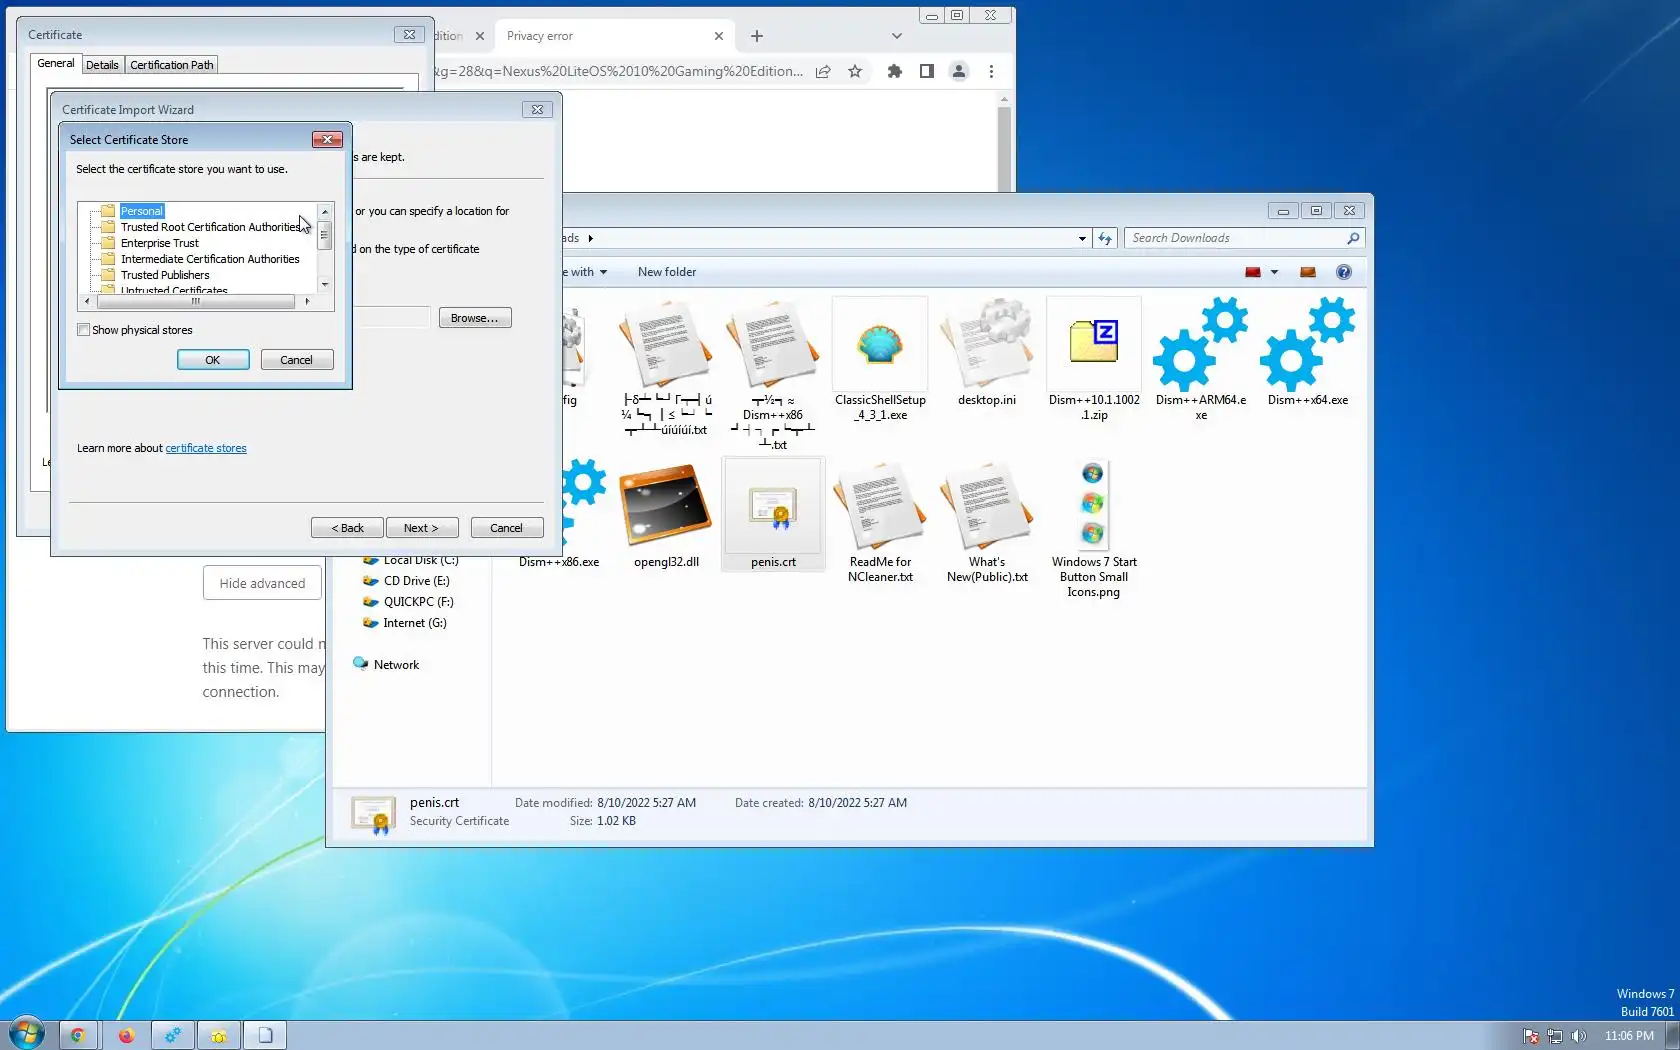
Task: Click the Next > wizard button
Action: click(421, 528)
